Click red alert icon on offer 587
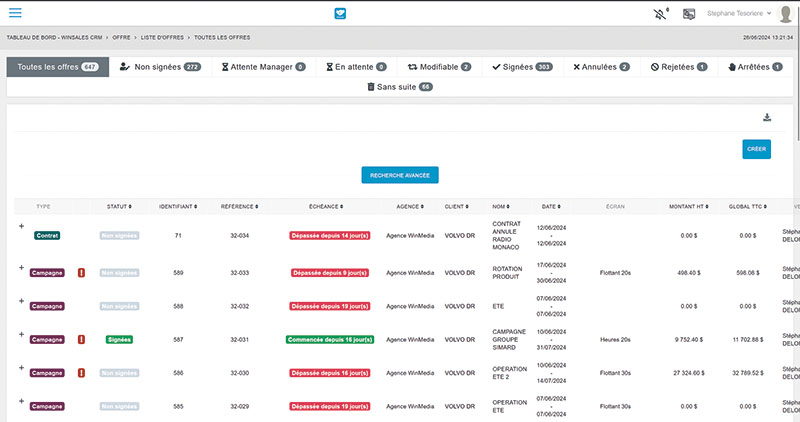The image size is (800, 422). (x=81, y=340)
